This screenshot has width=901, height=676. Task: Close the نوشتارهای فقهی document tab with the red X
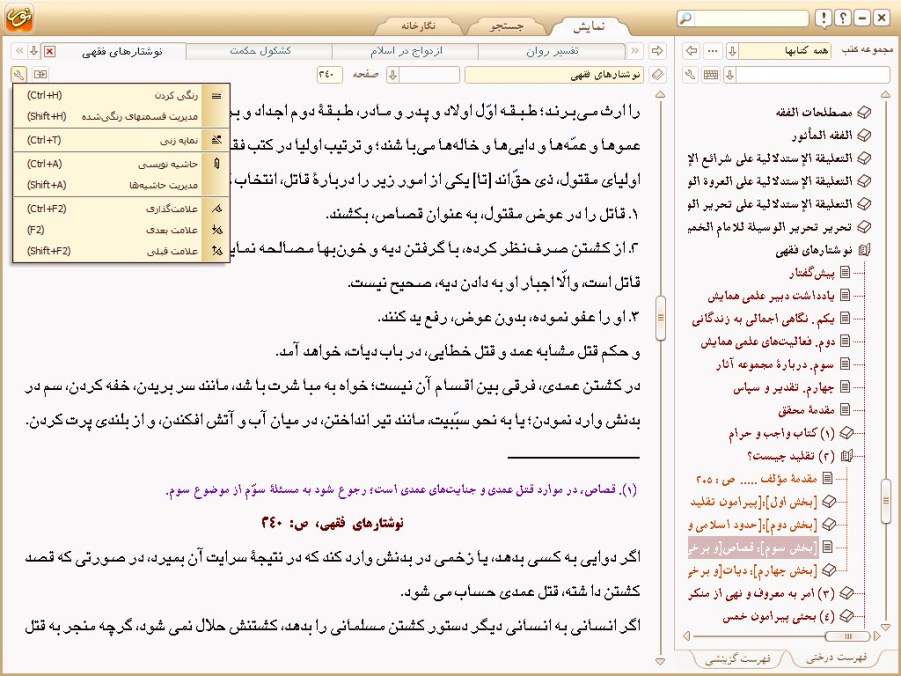[50, 52]
